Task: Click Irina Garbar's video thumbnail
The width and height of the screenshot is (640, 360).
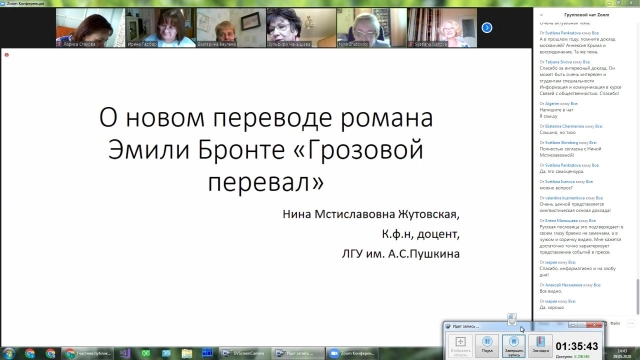Action: [161, 28]
